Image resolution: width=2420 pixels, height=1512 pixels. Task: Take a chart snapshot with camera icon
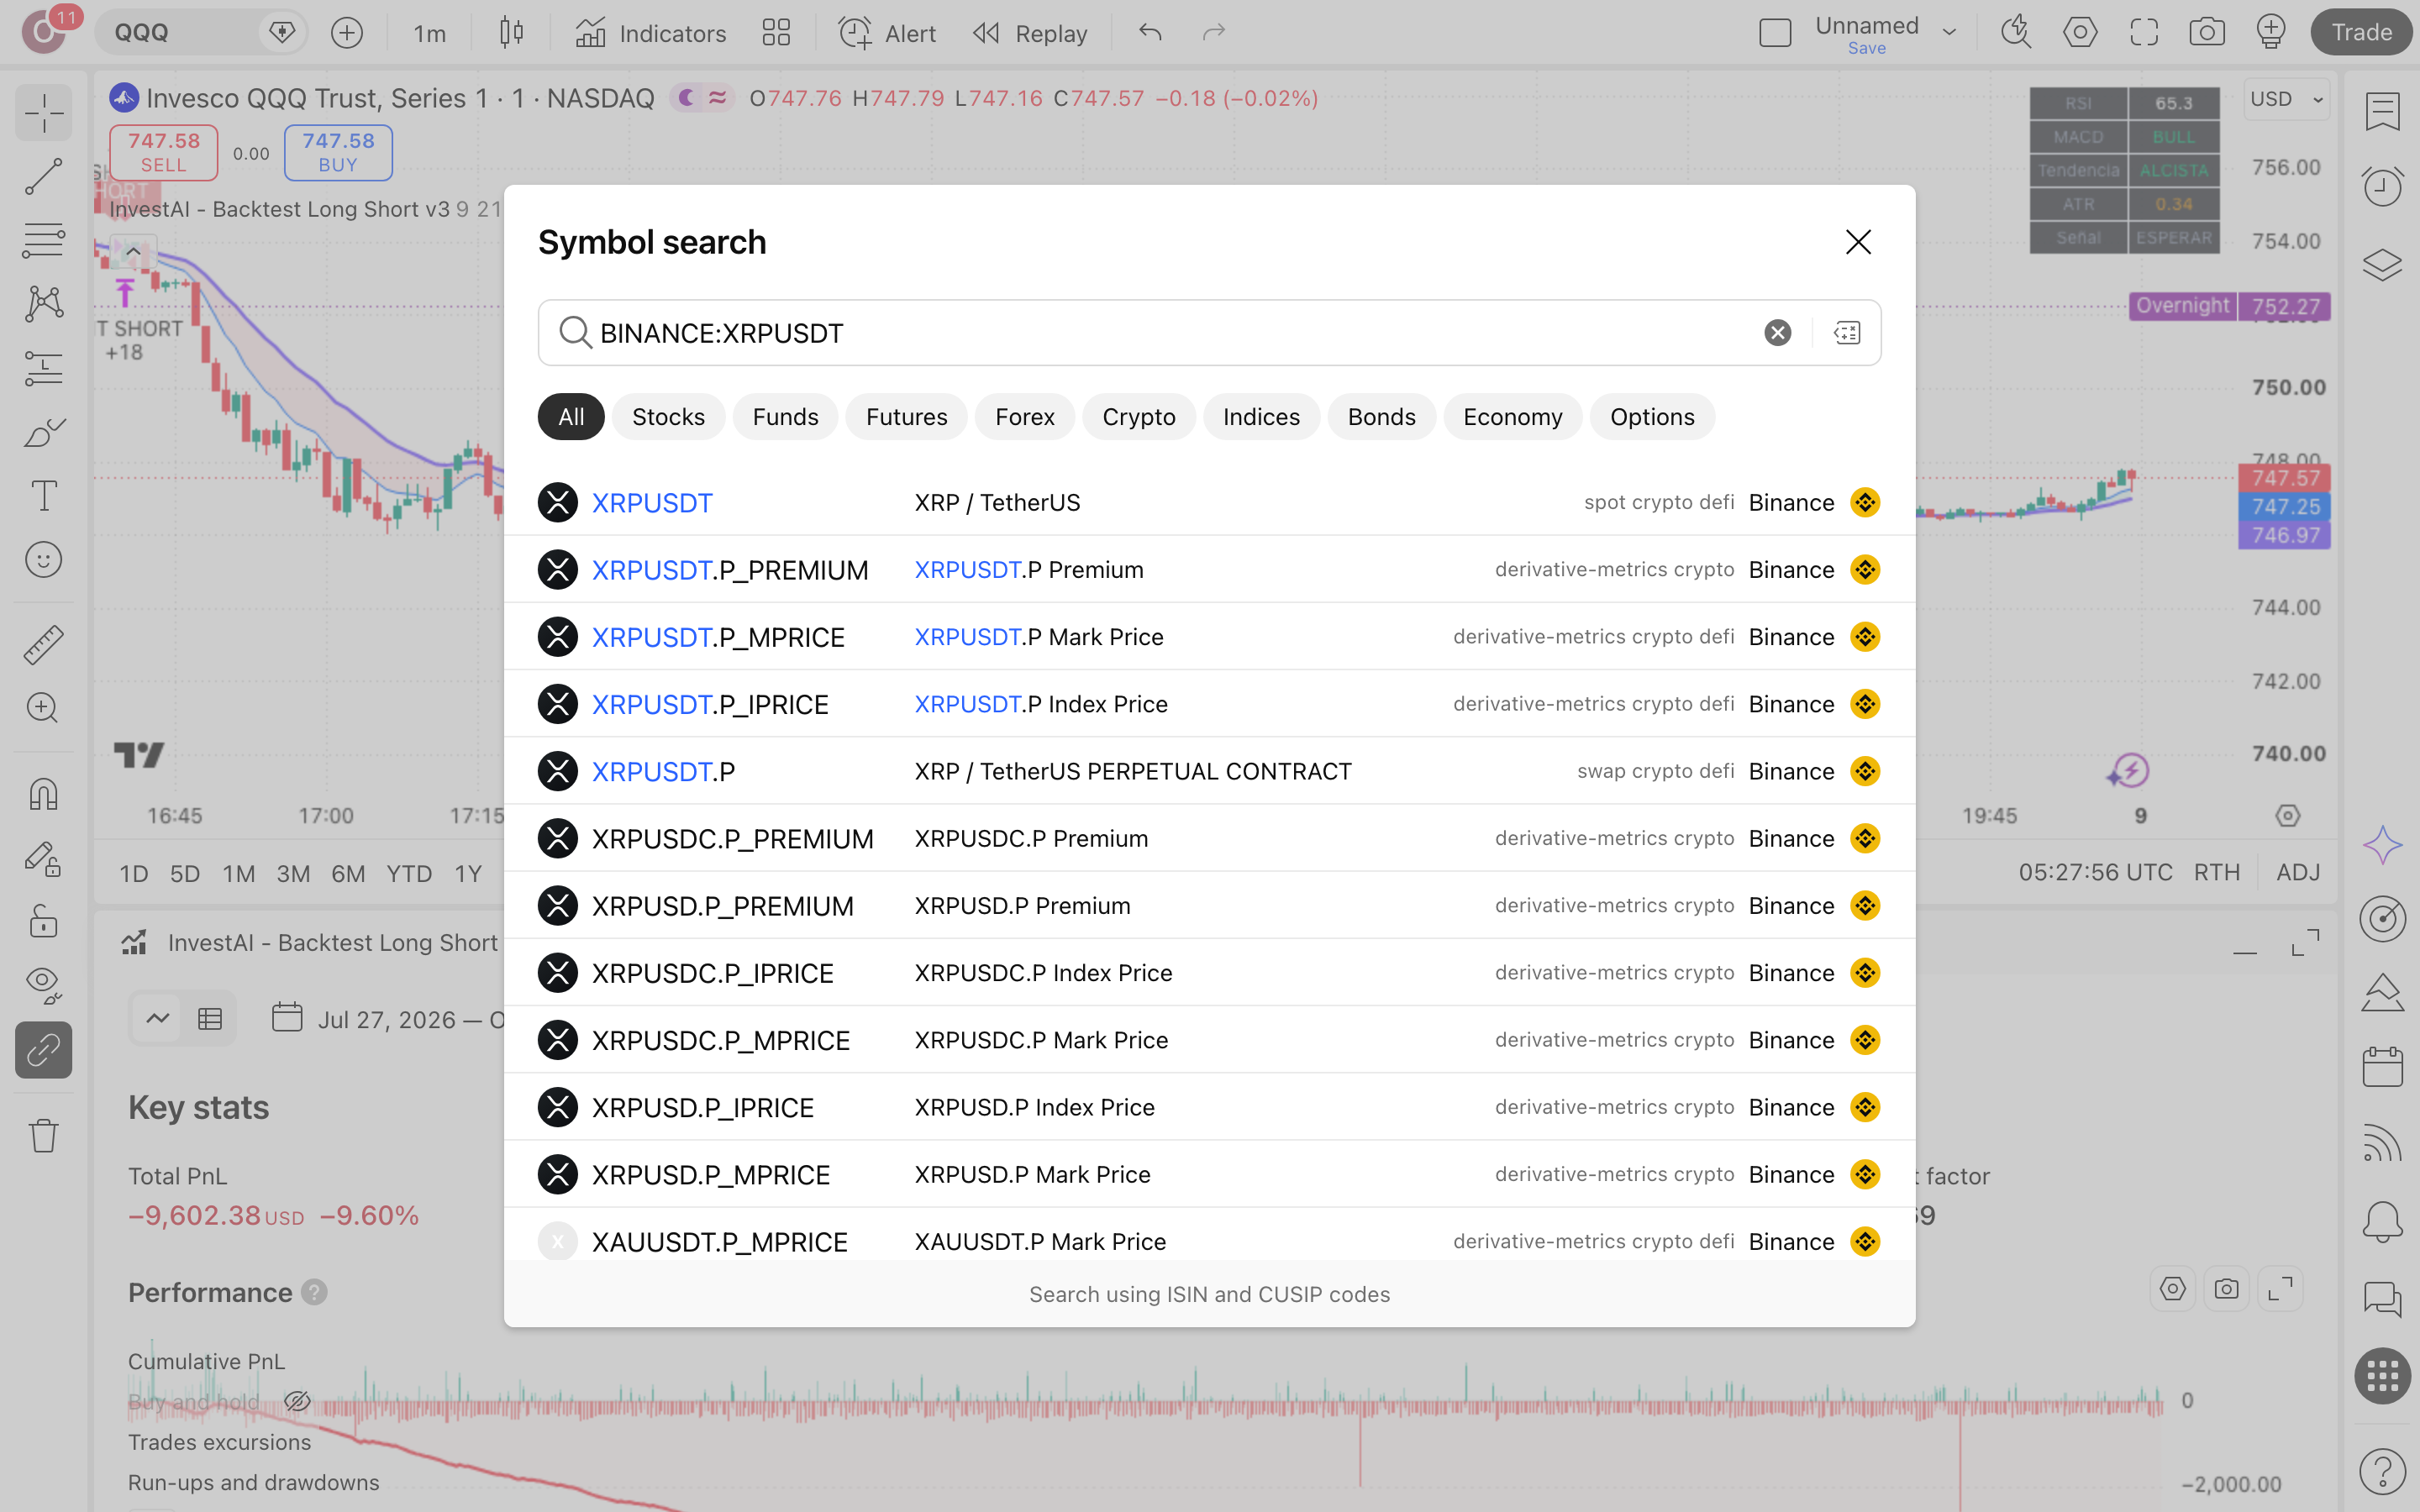coord(2207,32)
